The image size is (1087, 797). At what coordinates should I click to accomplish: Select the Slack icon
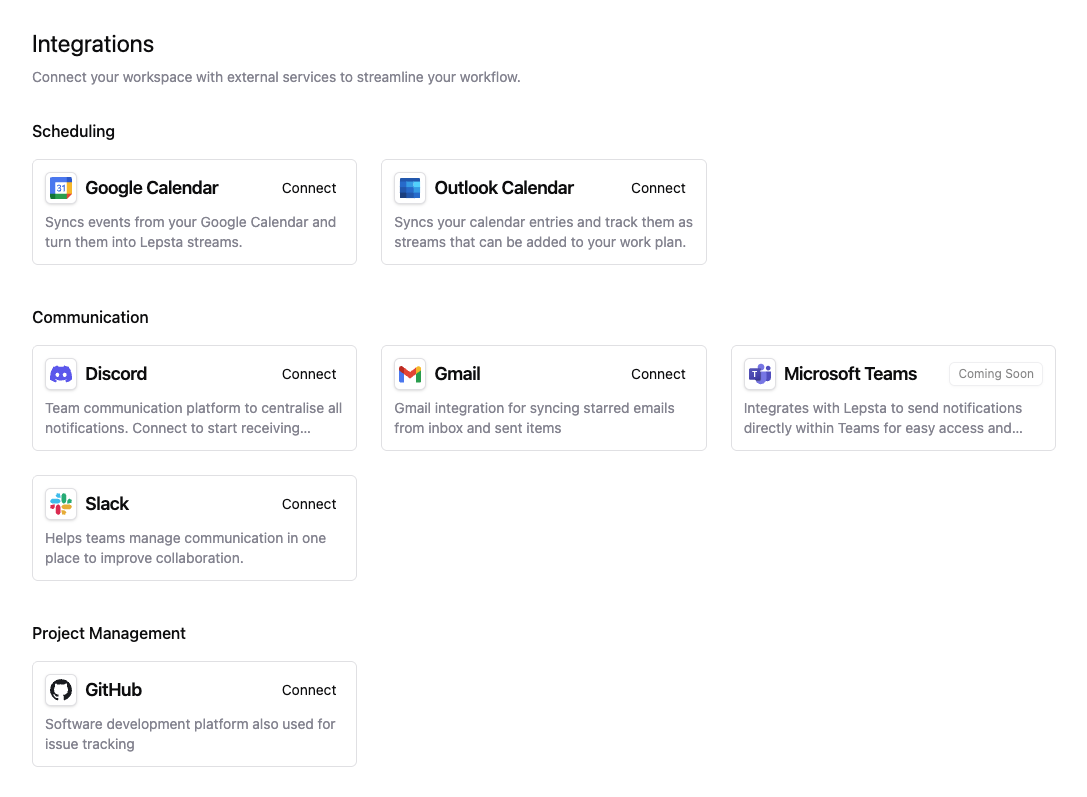coord(60,504)
